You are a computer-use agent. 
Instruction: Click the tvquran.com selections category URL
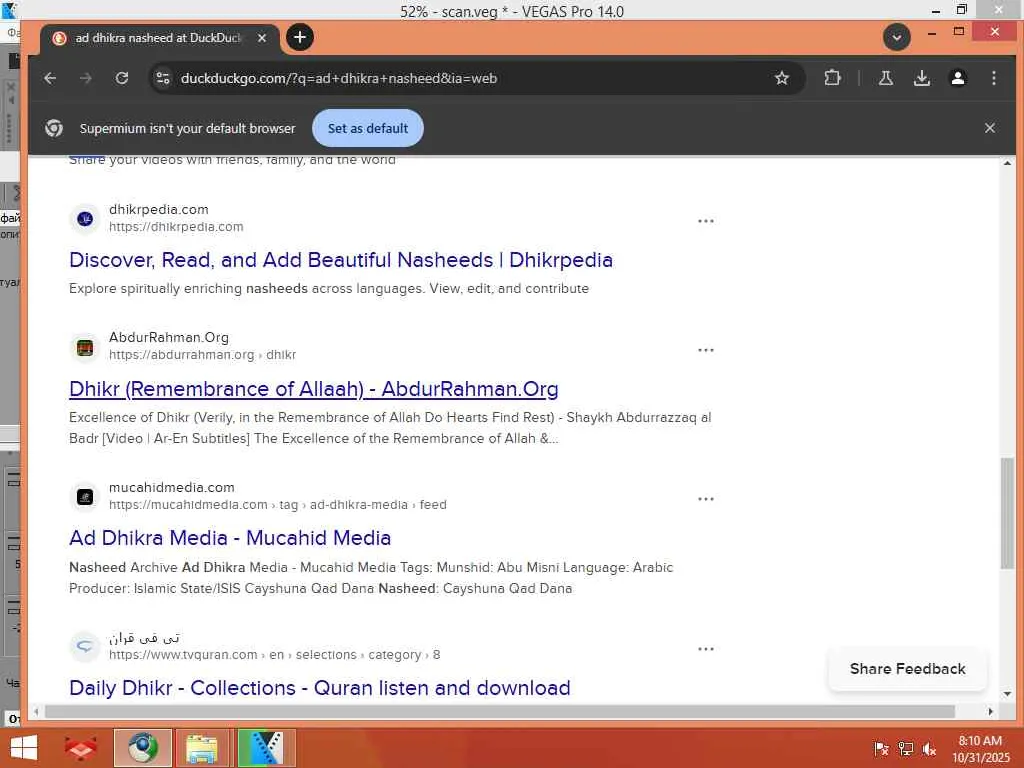[x=274, y=655]
